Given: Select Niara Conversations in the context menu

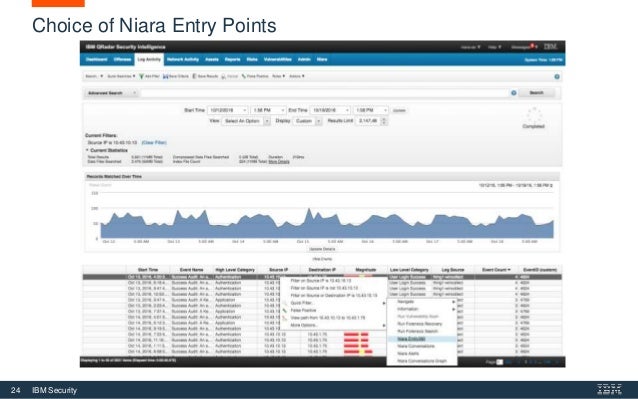Looking at the screenshot, I should point(416,346).
